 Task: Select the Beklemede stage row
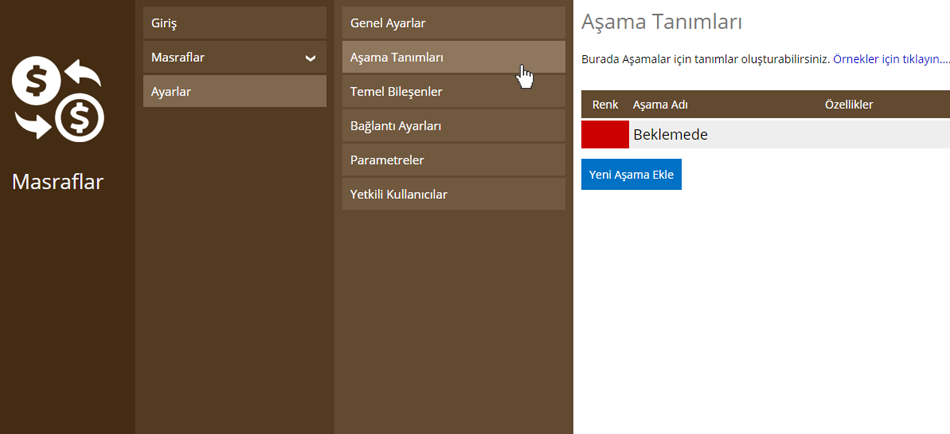tap(765, 135)
